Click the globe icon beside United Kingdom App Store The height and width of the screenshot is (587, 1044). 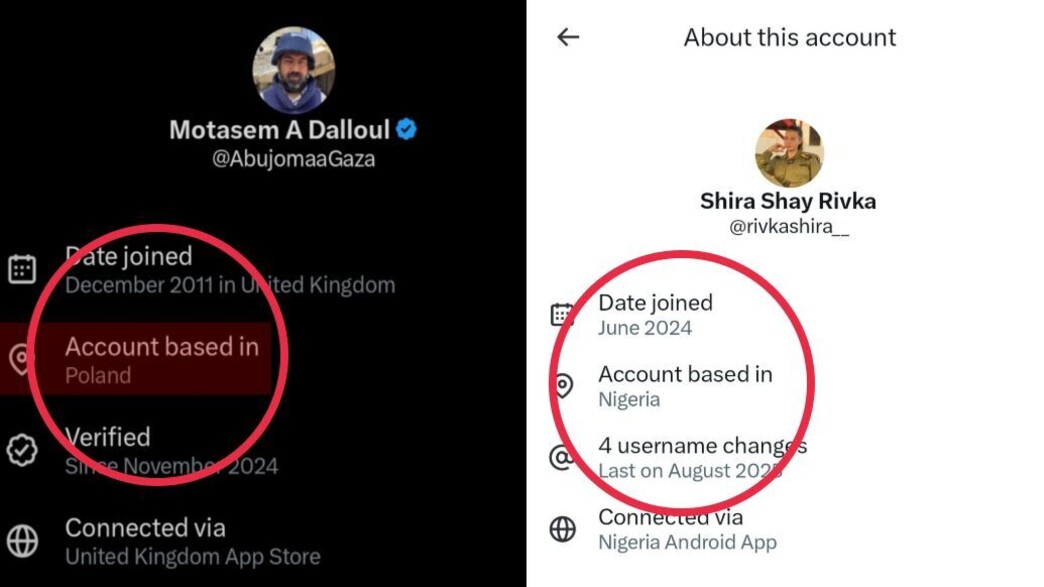pos(22,541)
